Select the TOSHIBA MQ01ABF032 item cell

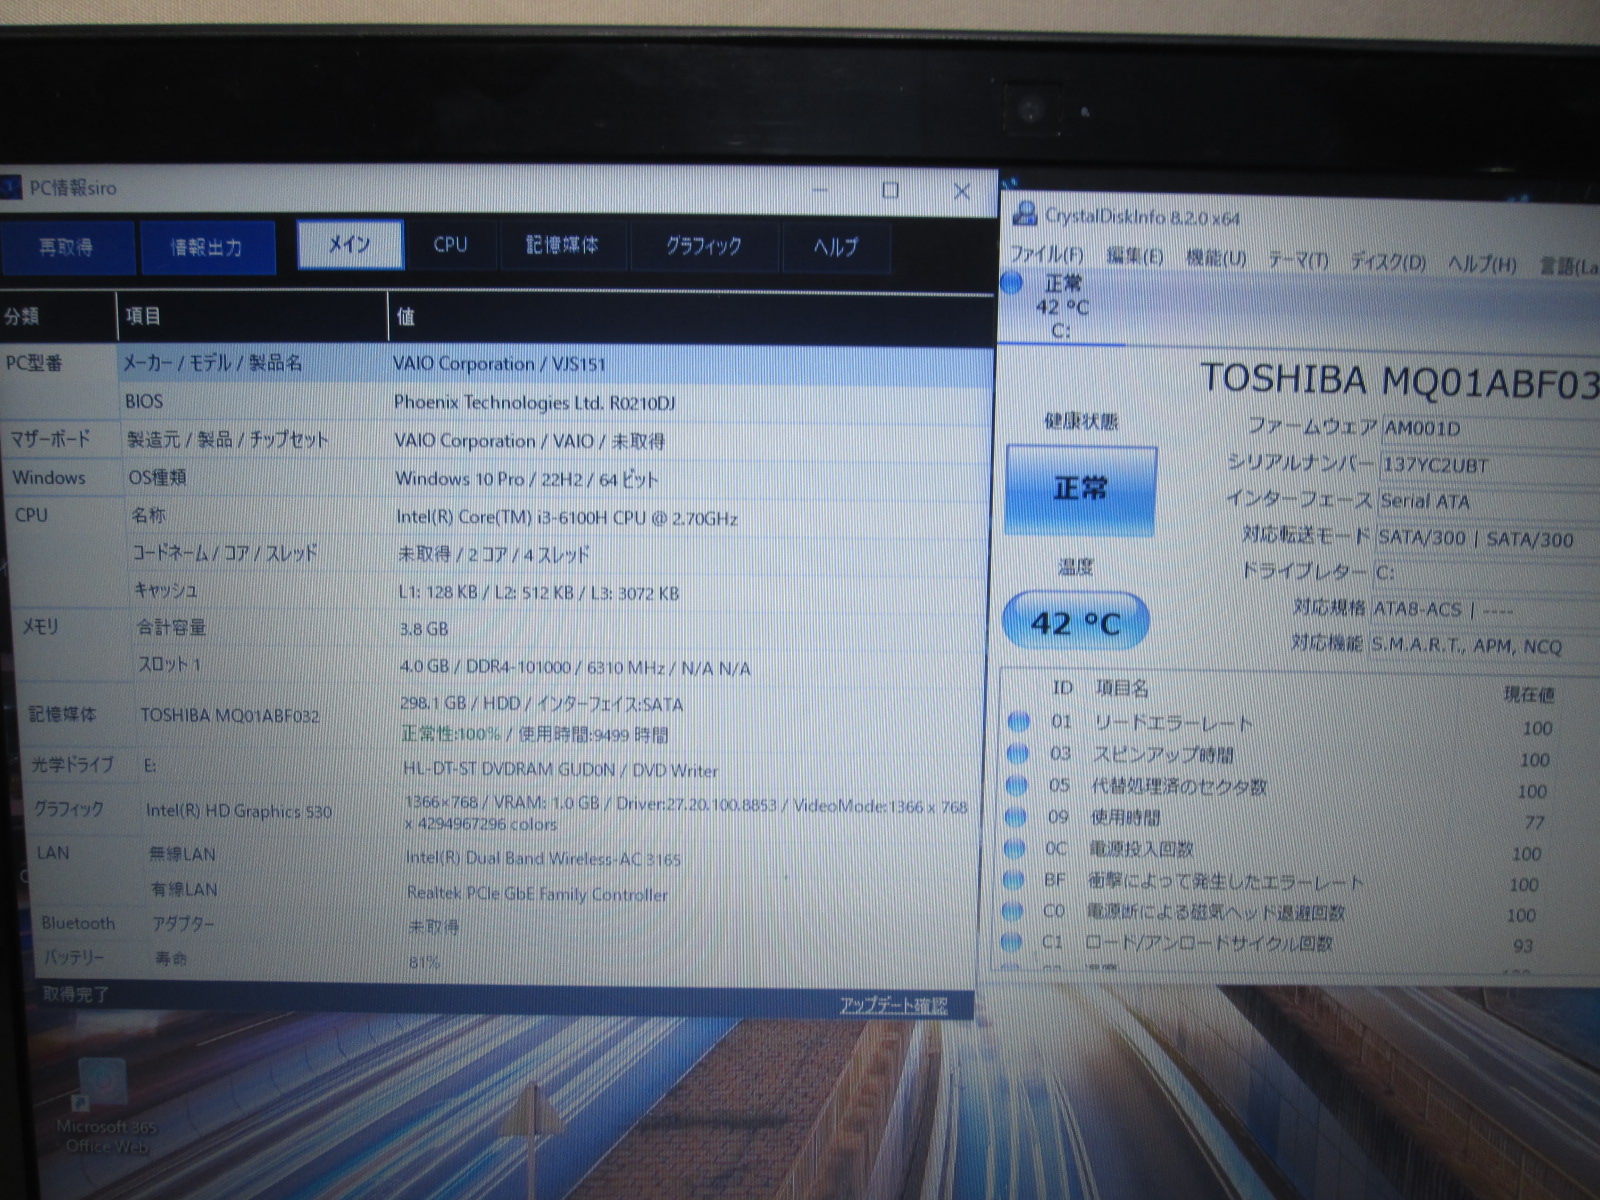[x=230, y=716]
